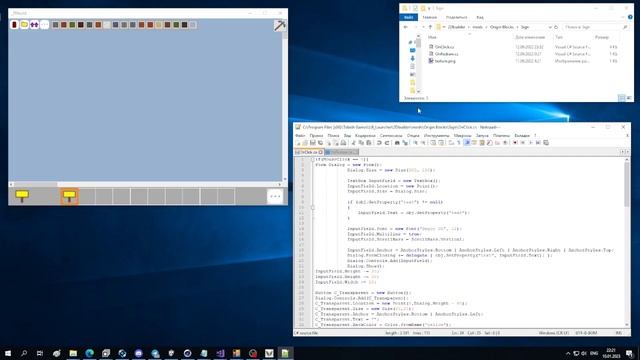Viewport: 640px width, 360px height.
Task: Switch Explorer to details view toggle
Action: coord(622,98)
